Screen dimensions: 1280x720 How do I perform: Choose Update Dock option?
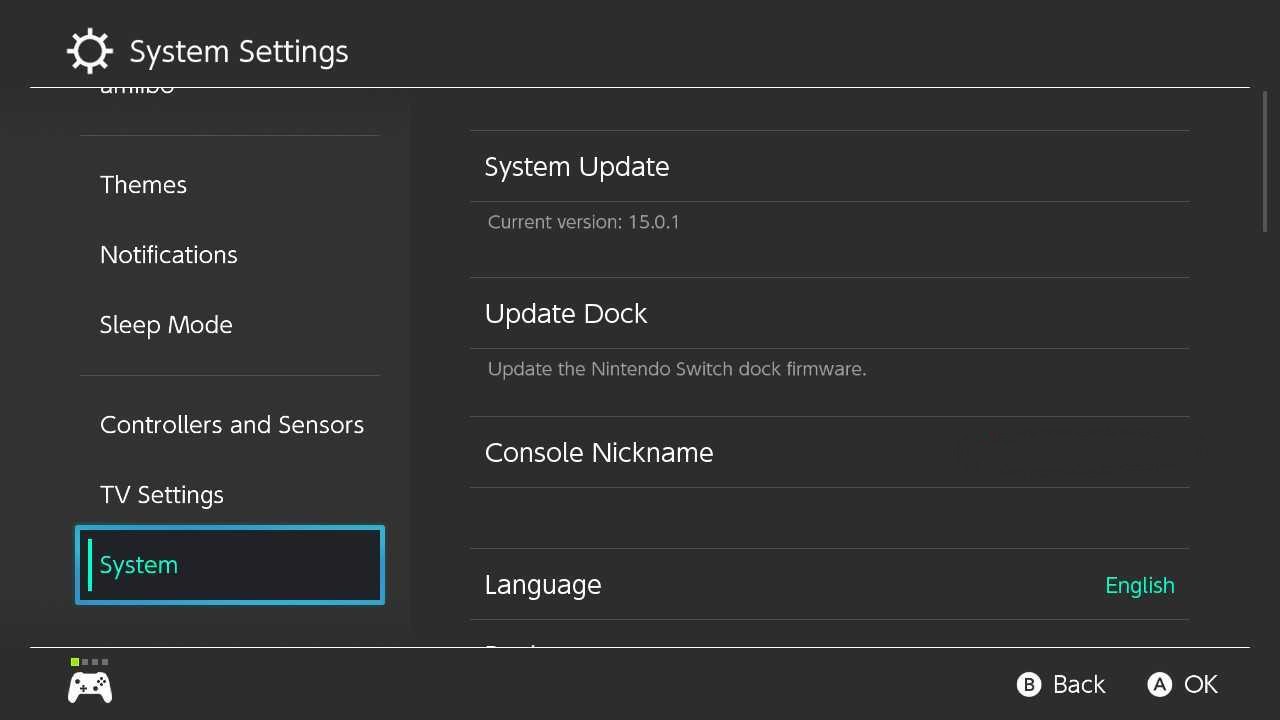[565, 314]
